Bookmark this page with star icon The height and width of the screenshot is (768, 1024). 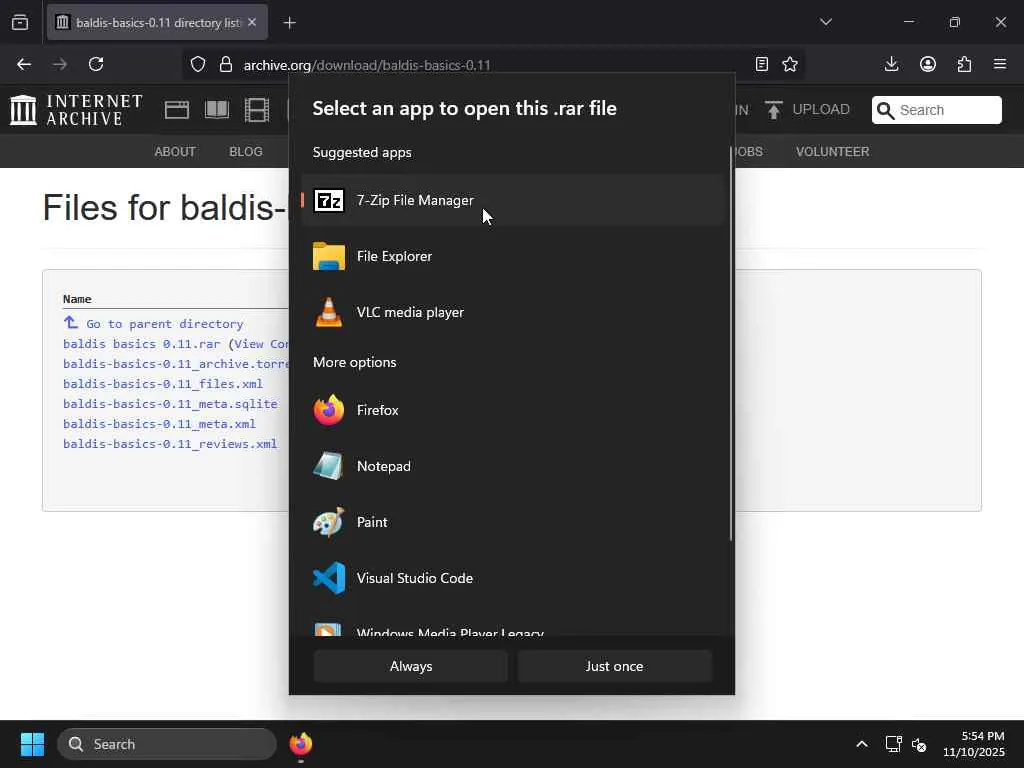click(790, 64)
